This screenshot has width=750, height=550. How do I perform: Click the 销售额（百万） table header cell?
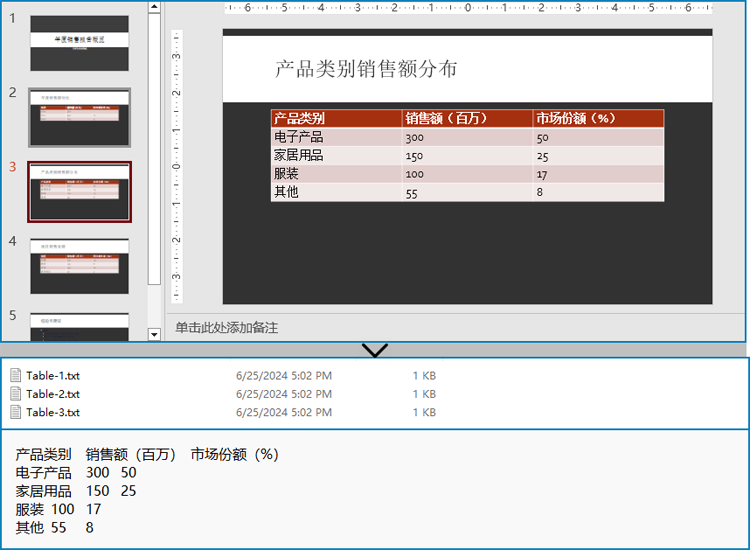point(467,119)
